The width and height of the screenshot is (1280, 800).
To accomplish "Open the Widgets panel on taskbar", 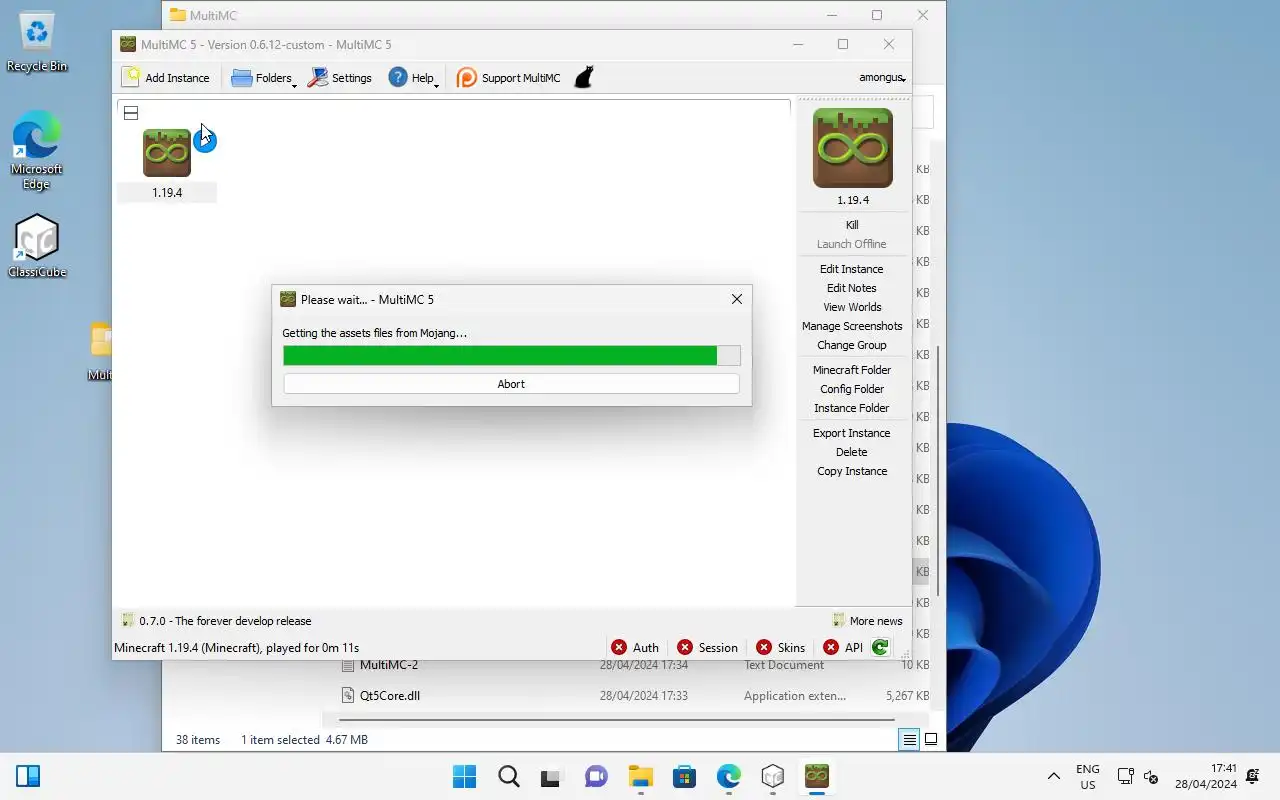I will pos(28,776).
